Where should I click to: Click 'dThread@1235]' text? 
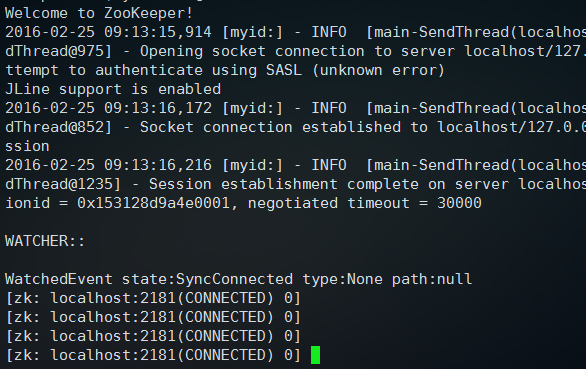pyautogui.click(x=63, y=184)
